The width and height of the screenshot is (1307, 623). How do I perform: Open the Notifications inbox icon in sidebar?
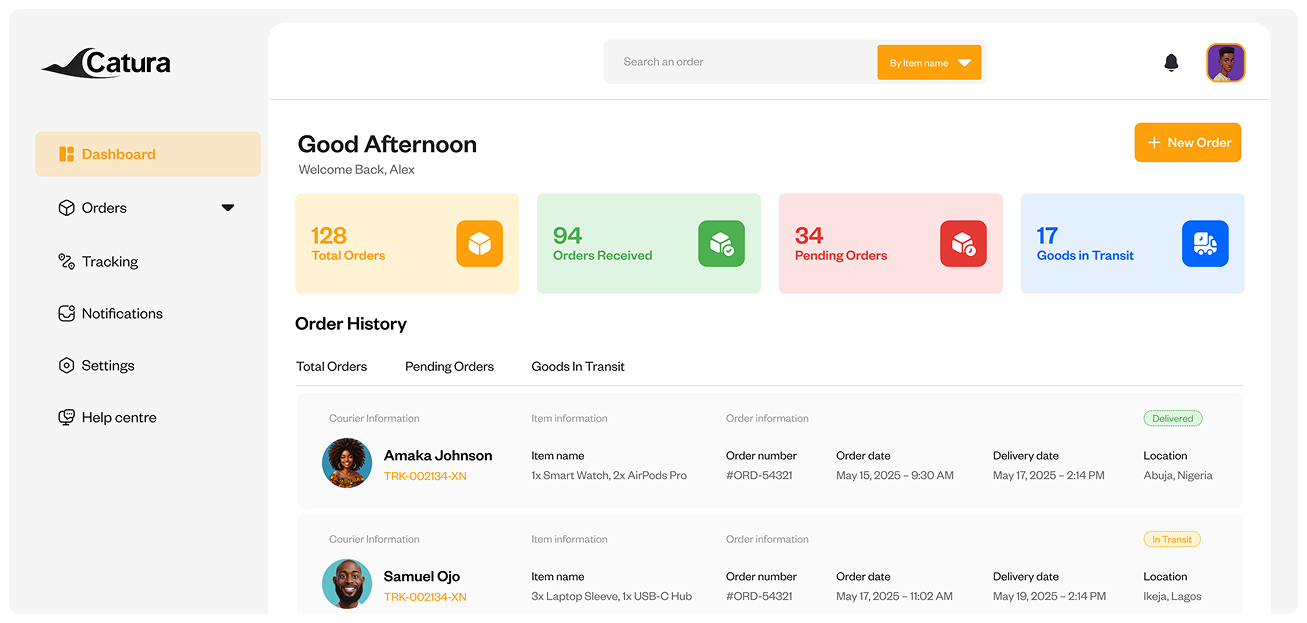66,314
